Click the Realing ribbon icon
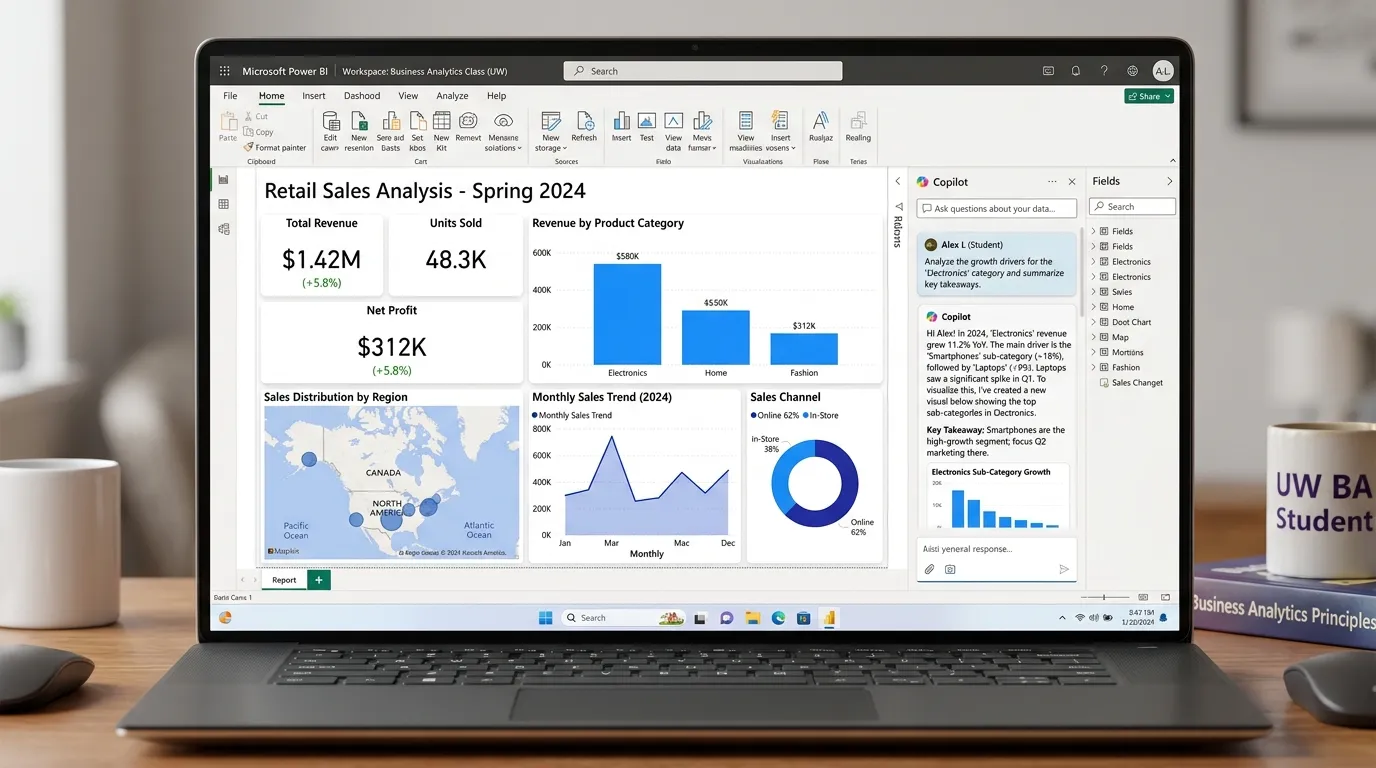1376x768 pixels. pos(858,121)
